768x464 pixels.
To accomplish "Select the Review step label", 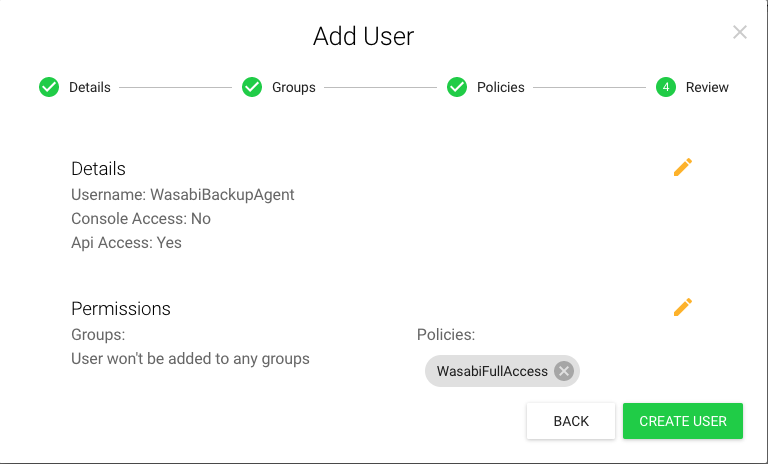I will coord(707,87).
